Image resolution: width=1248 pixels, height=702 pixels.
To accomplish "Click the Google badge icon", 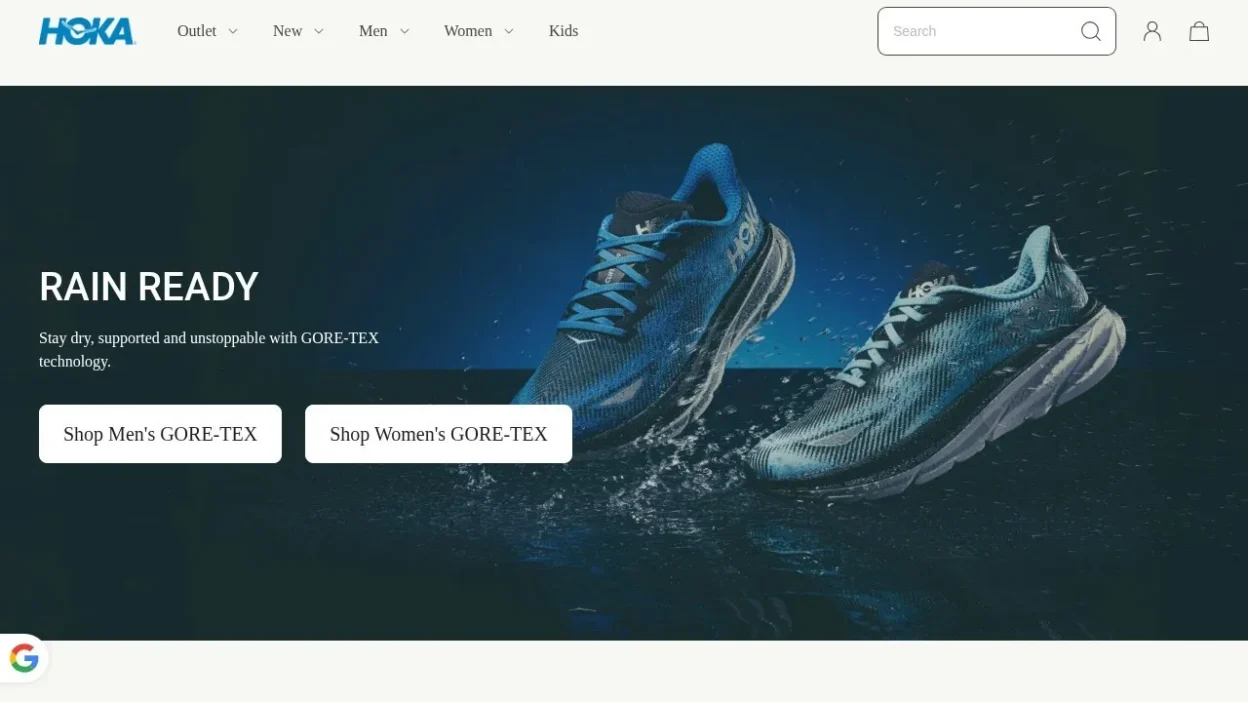I will pyautogui.click(x=24, y=658).
